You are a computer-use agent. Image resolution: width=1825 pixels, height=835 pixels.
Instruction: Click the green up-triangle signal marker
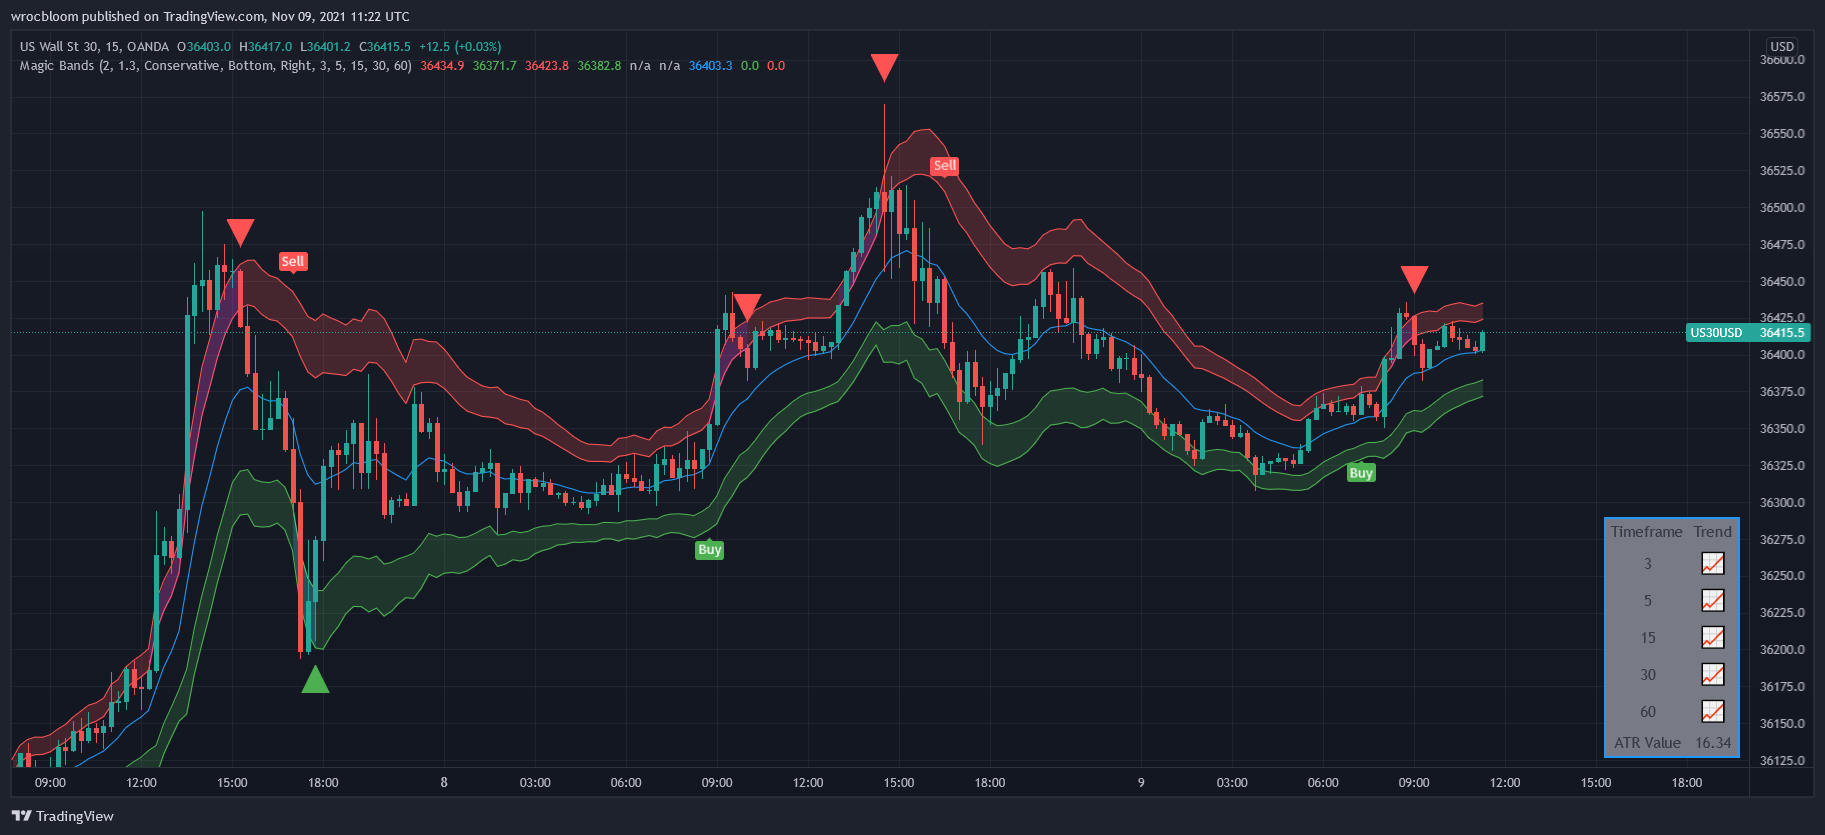point(315,681)
